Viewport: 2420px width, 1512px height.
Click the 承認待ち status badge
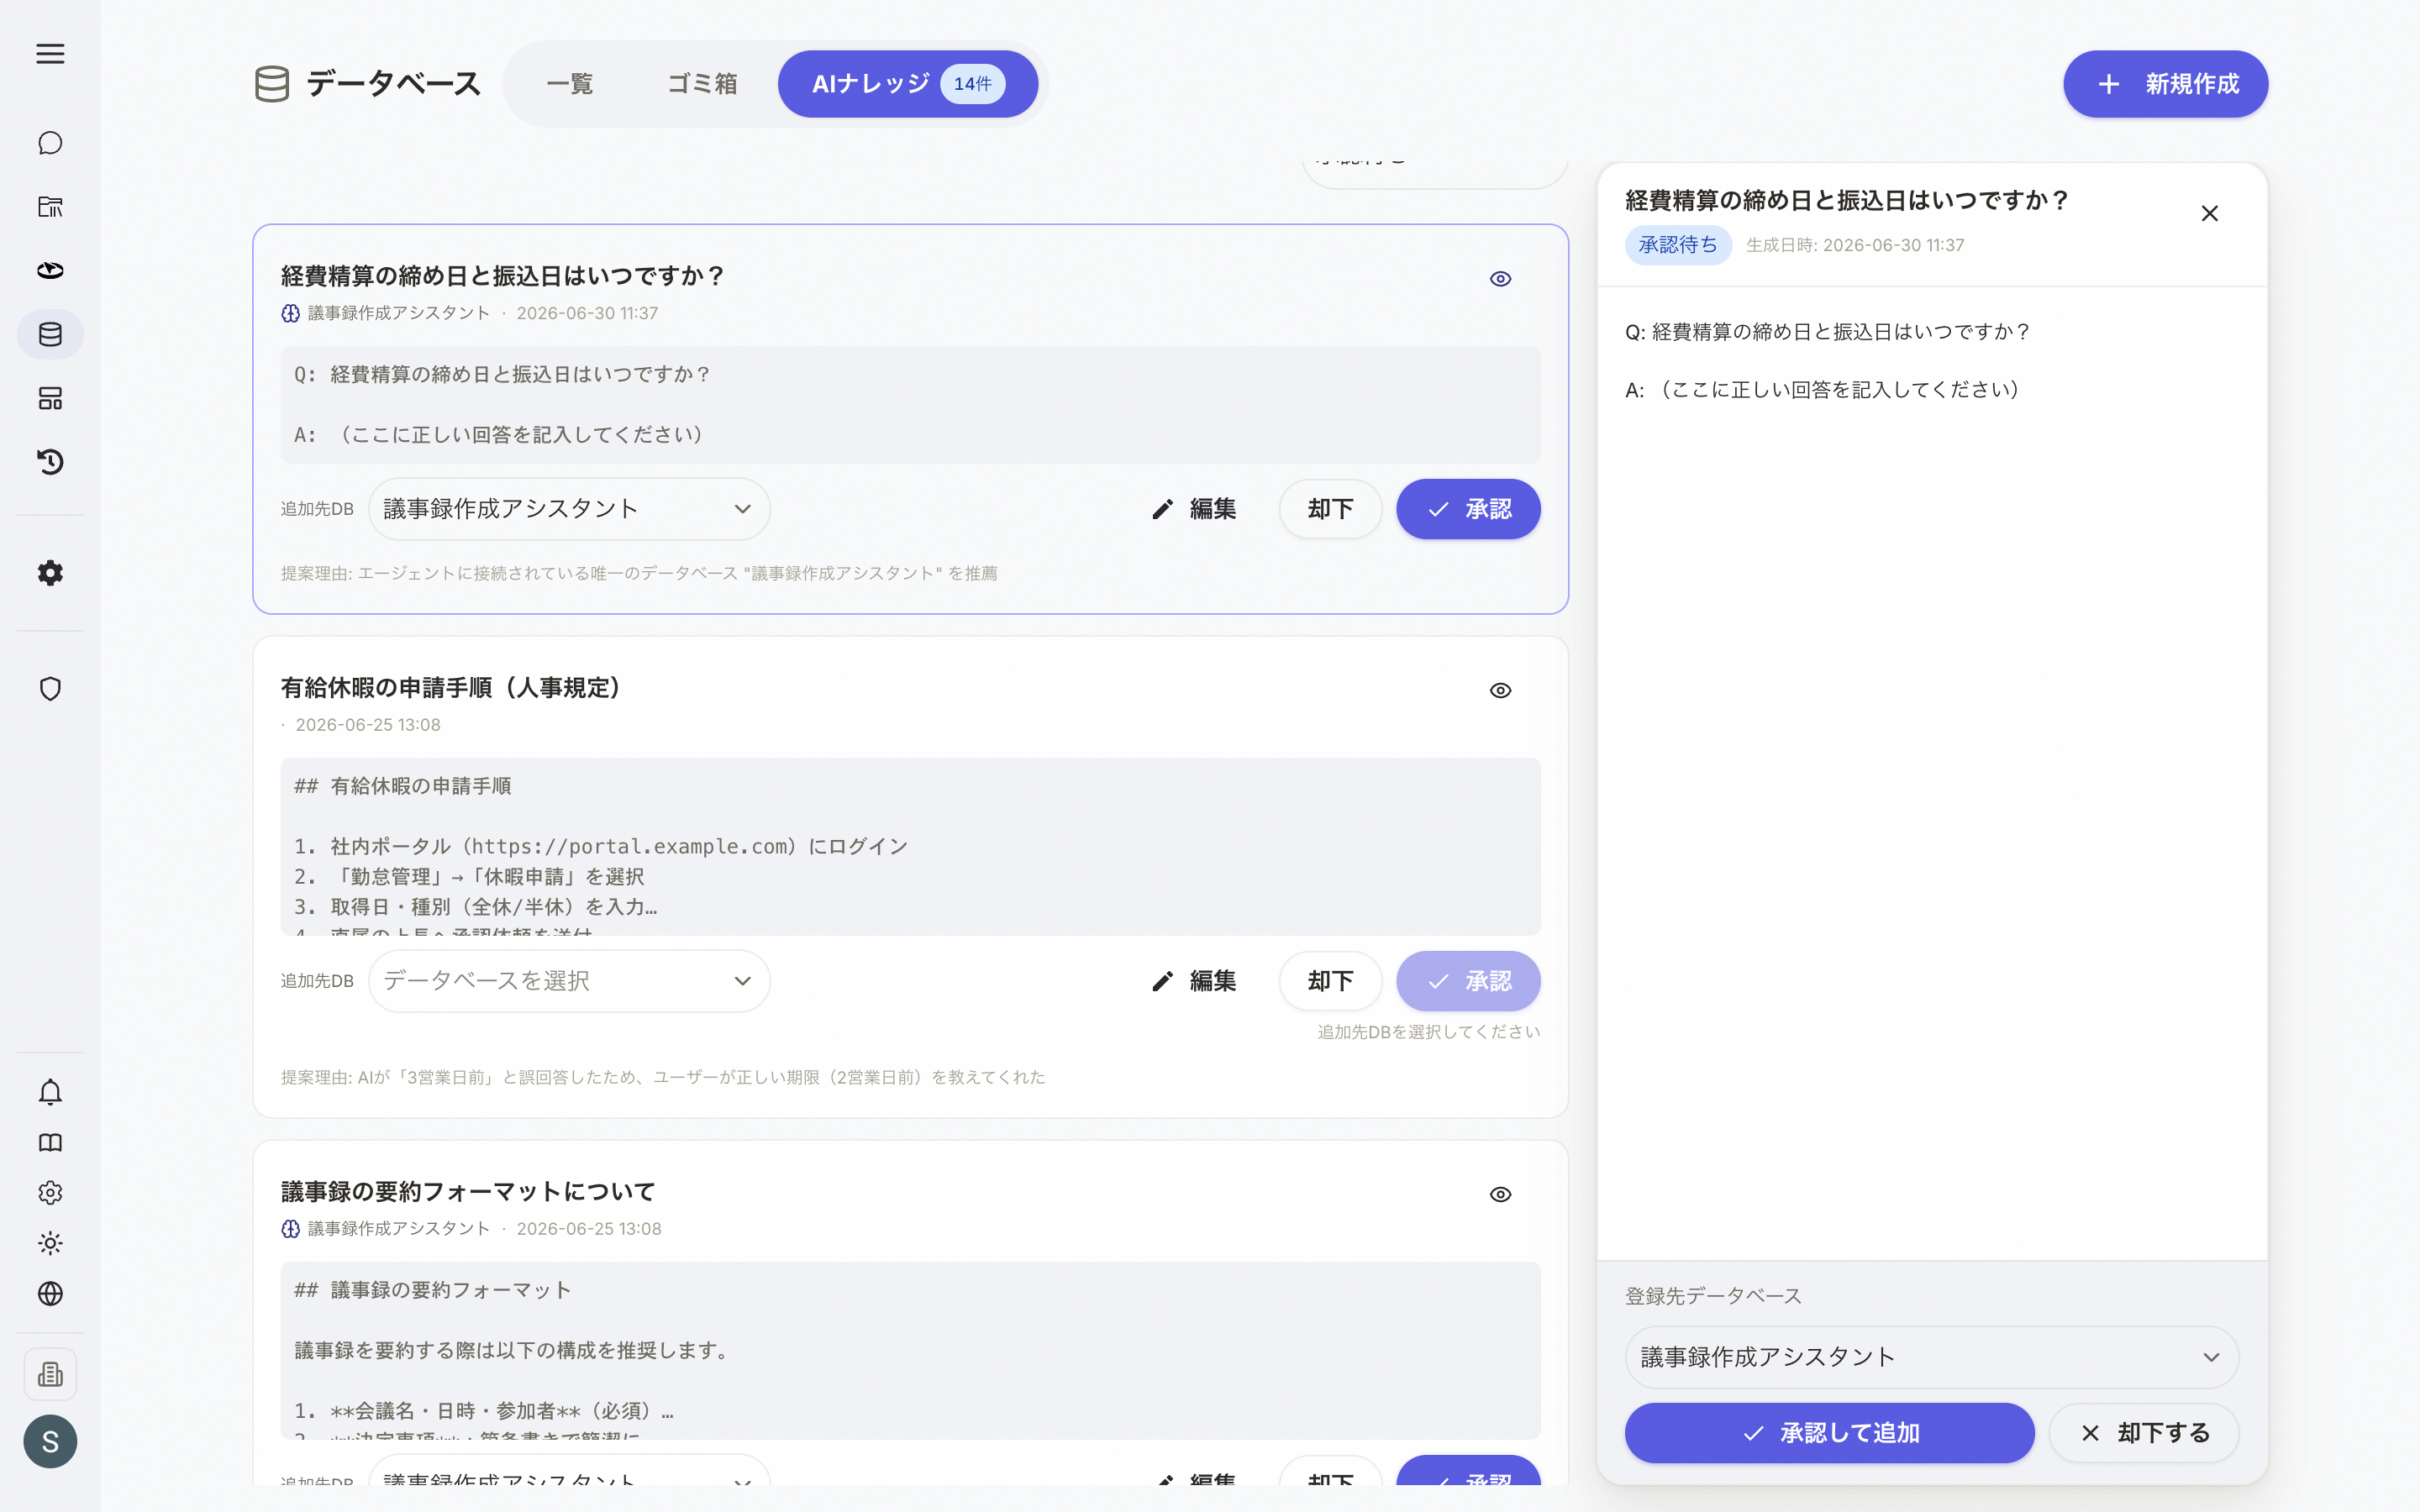point(1678,245)
